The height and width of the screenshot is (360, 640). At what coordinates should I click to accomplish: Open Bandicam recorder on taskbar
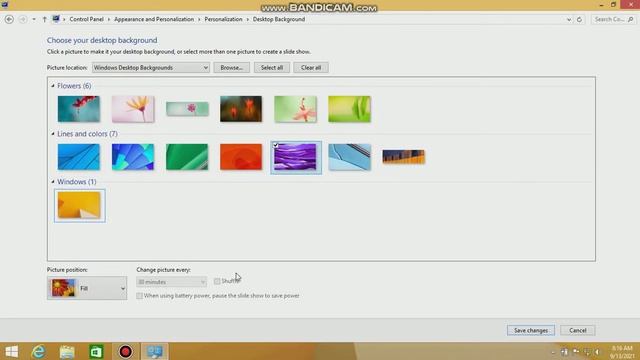point(125,351)
